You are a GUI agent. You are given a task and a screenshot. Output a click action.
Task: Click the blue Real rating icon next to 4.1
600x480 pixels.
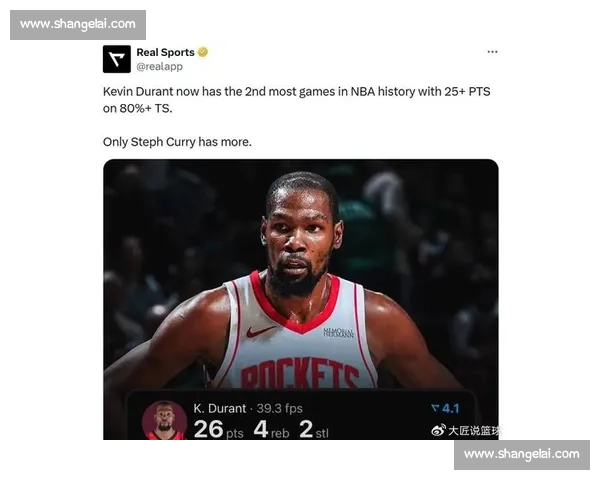435,408
